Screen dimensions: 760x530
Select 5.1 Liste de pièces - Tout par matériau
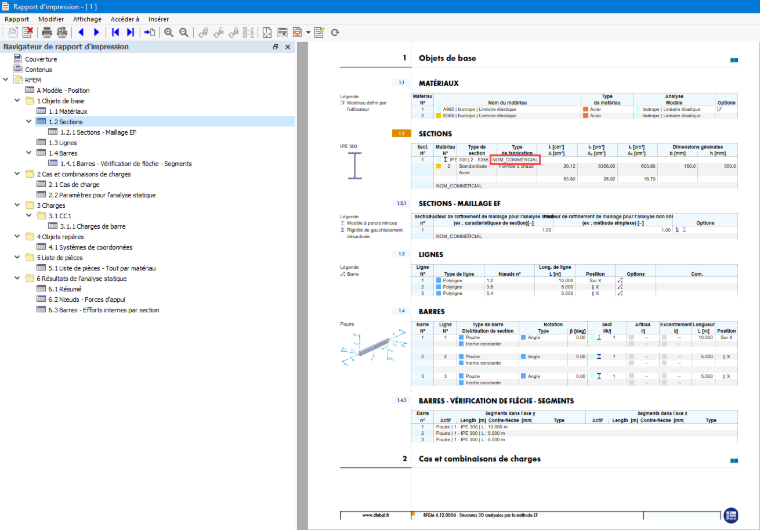coord(102,268)
